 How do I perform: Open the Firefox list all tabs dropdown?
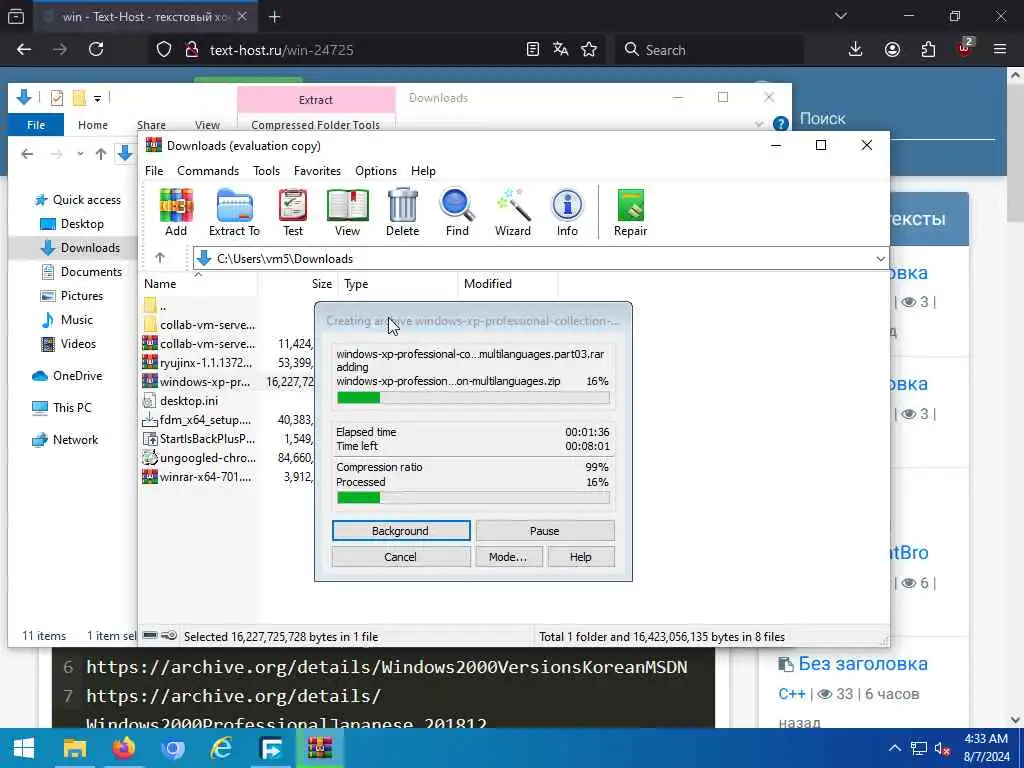[841, 16]
